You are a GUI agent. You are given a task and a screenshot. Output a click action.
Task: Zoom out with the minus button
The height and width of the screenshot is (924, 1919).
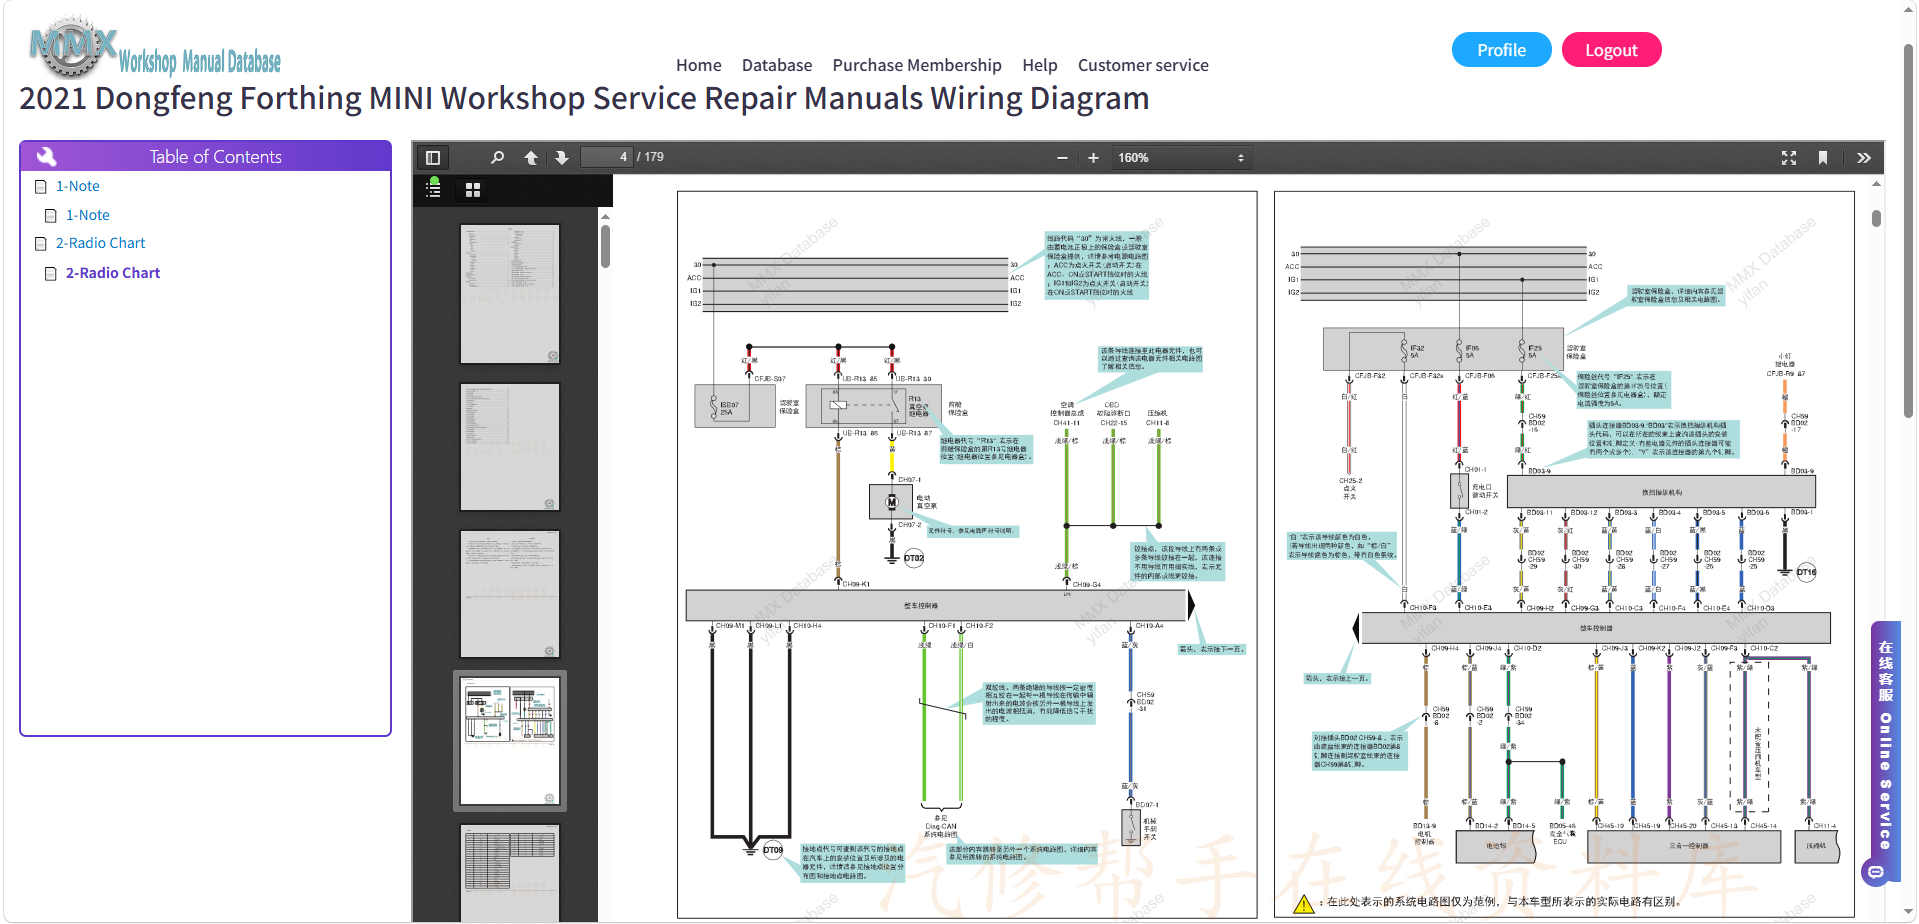(x=1062, y=158)
